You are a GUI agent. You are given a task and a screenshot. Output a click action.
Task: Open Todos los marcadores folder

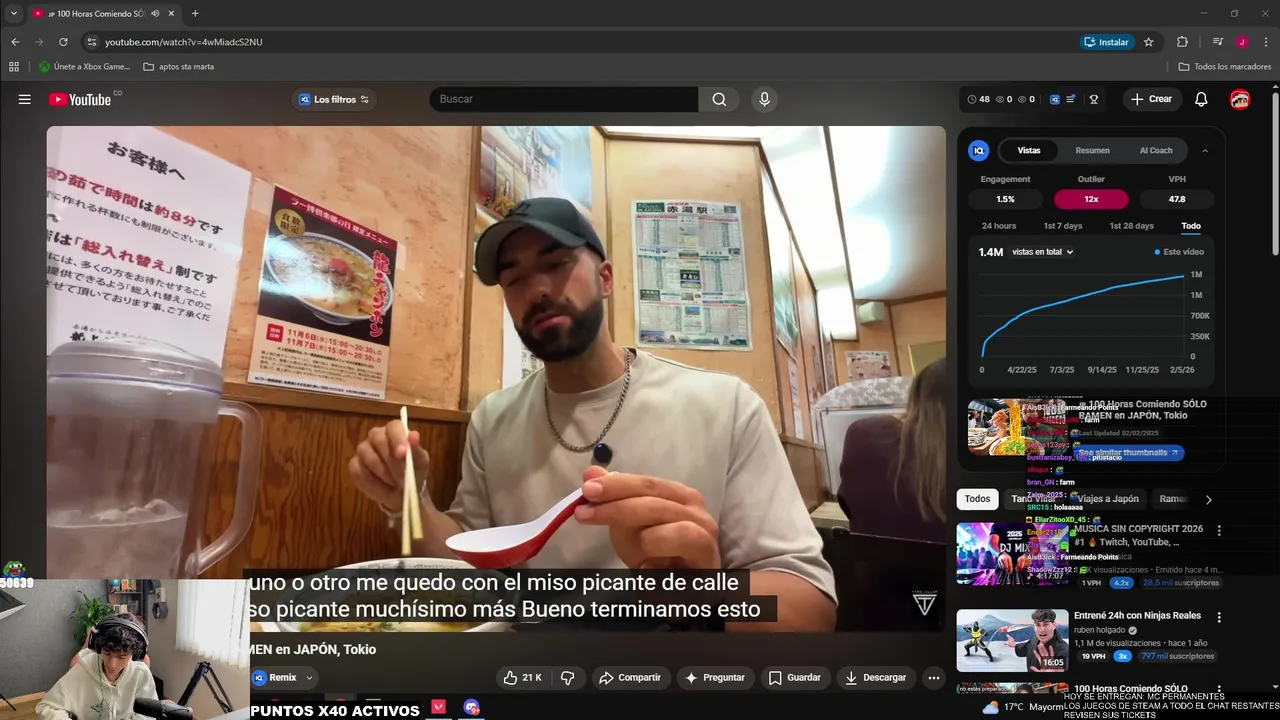point(1225,67)
